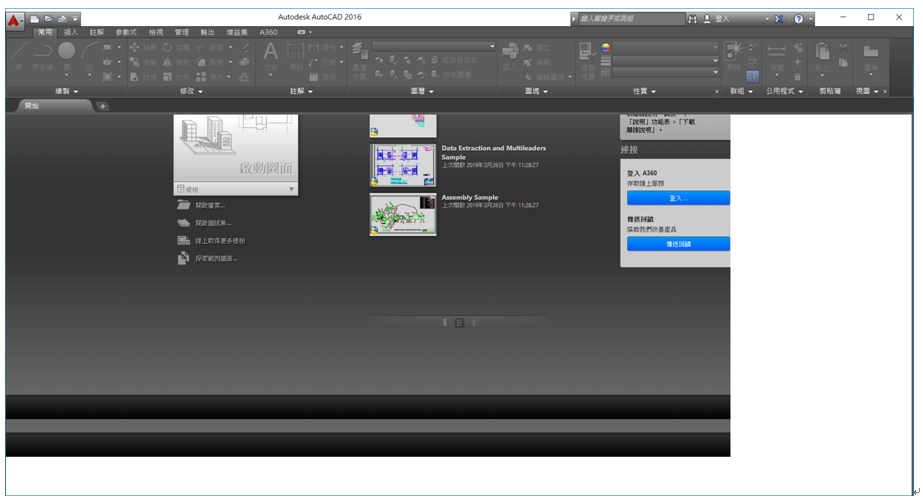Image resolution: width=923 pixels, height=502 pixels.
Task: Click the plus button for new drawing tab
Action: coord(102,107)
